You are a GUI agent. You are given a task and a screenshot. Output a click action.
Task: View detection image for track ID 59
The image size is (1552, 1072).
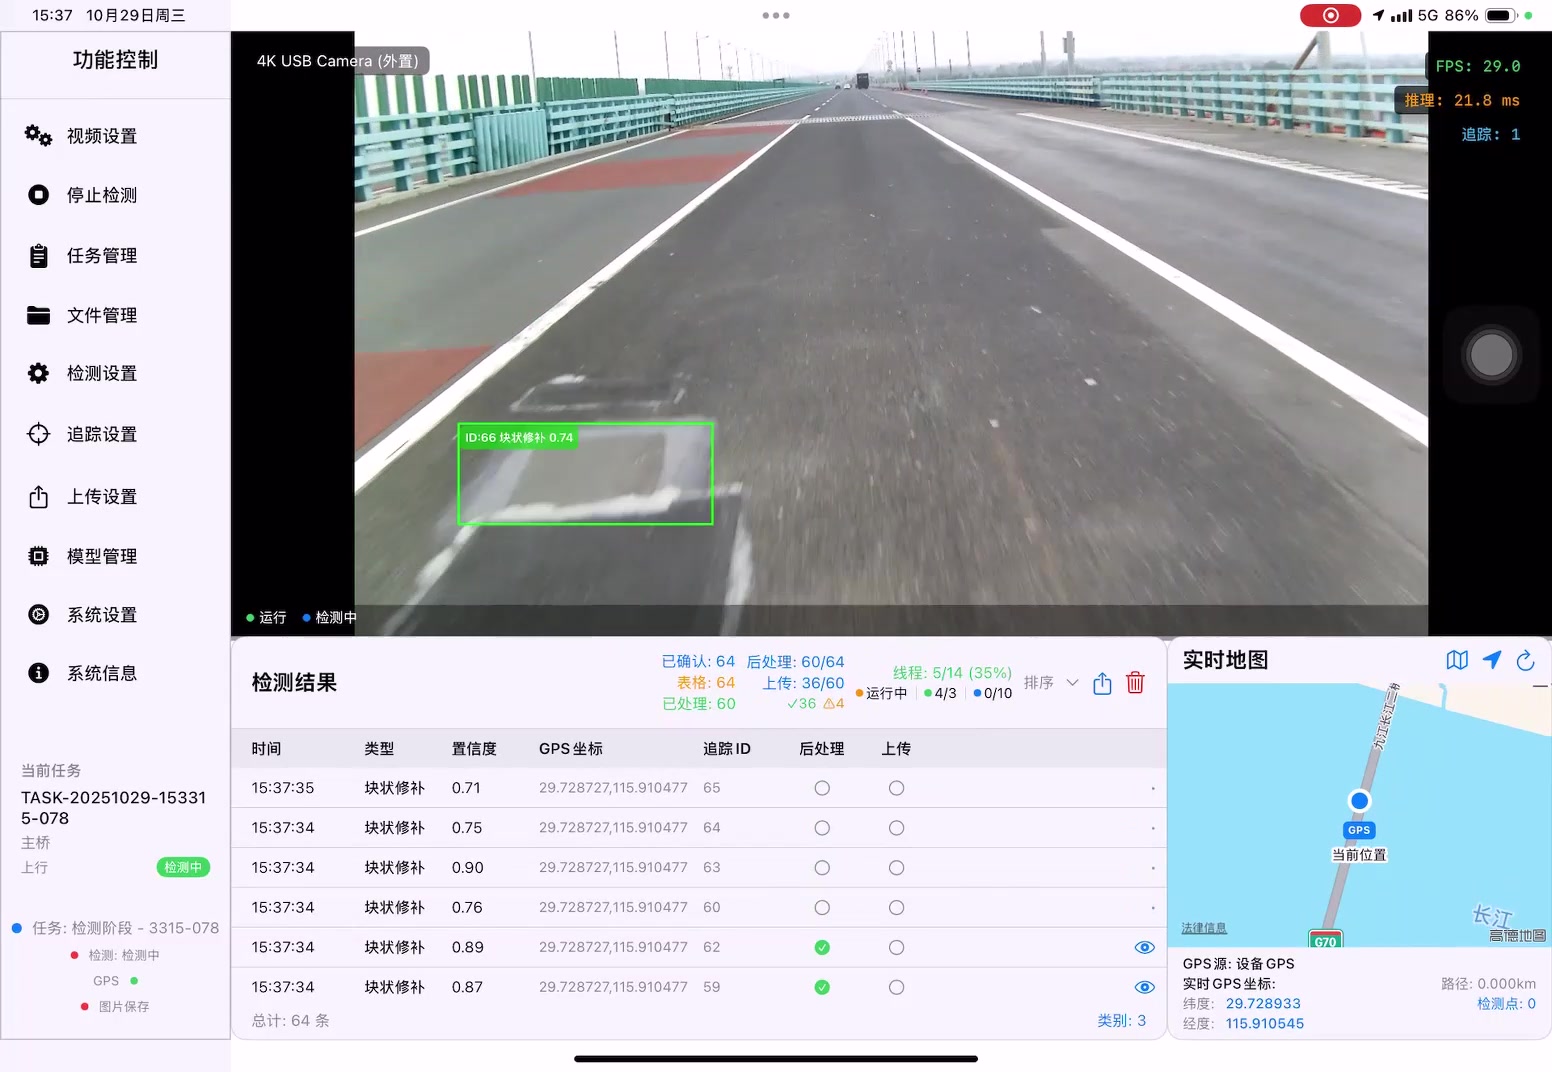[1145, 987]
